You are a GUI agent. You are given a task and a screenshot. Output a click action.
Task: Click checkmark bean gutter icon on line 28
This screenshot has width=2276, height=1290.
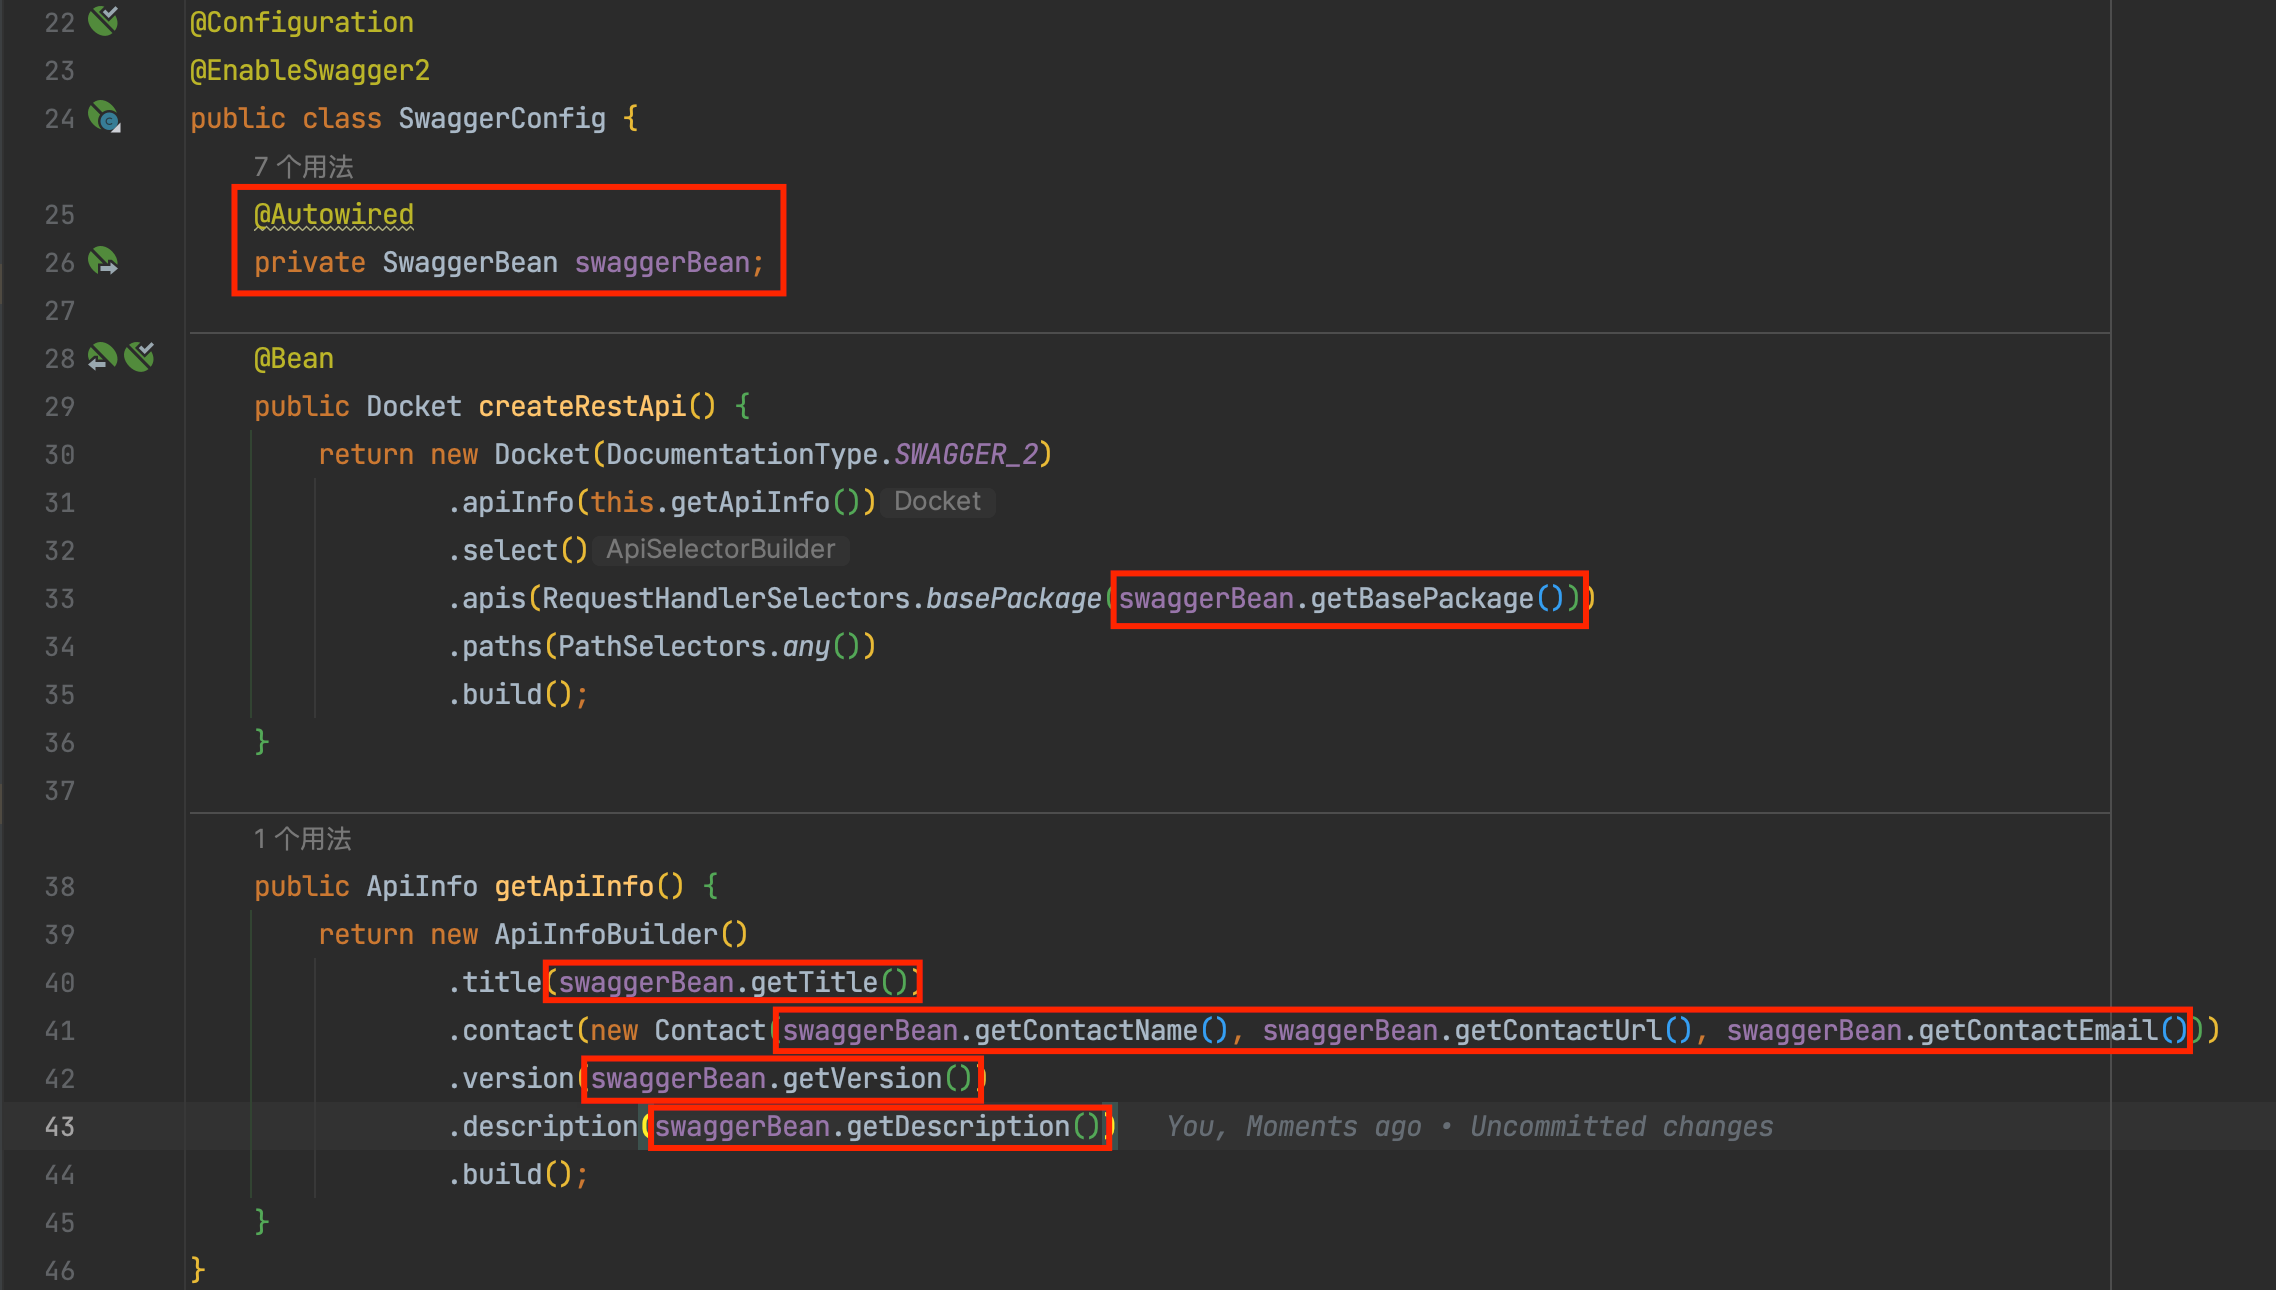pyautogui.click(x=140, y=357)
